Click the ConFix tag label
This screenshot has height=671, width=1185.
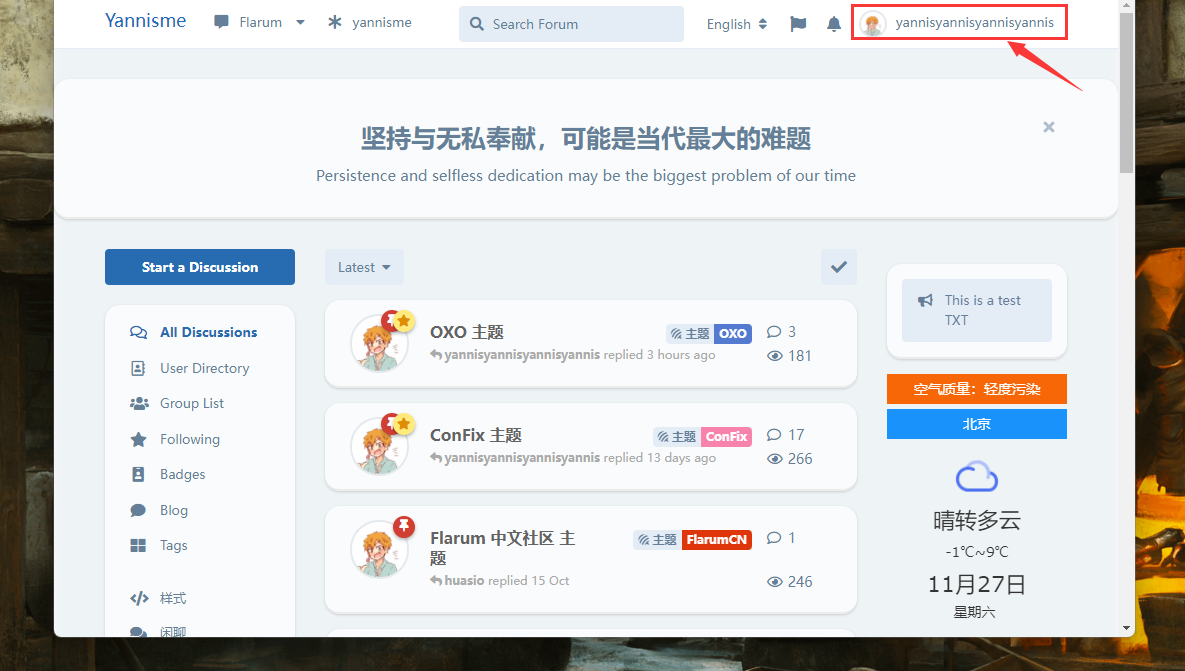726,436
